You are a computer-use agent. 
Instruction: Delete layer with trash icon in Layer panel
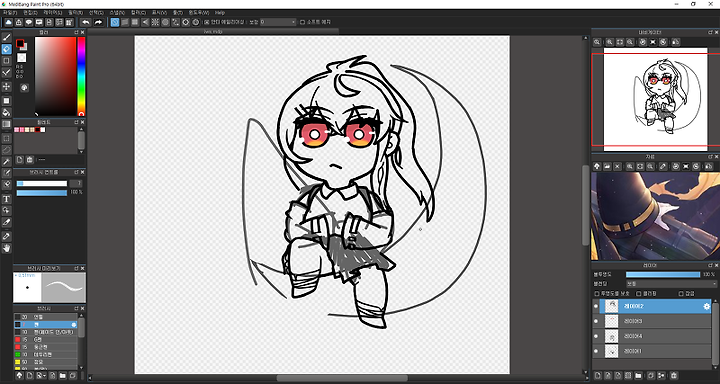click(674, 375)
